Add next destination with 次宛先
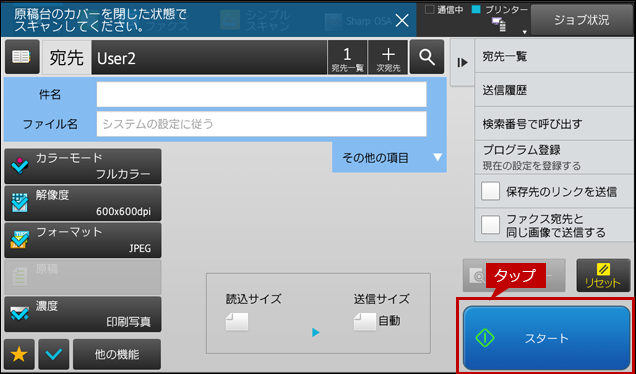 coord(388,57)
